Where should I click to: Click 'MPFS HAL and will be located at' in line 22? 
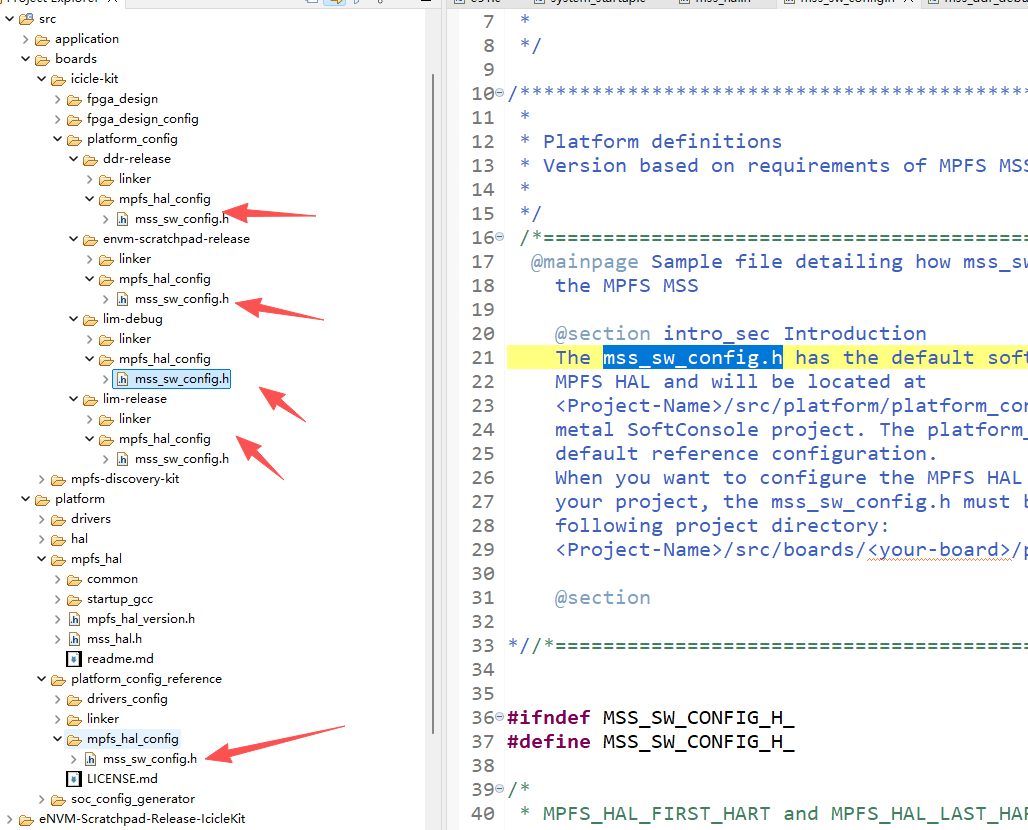[740, 382]
